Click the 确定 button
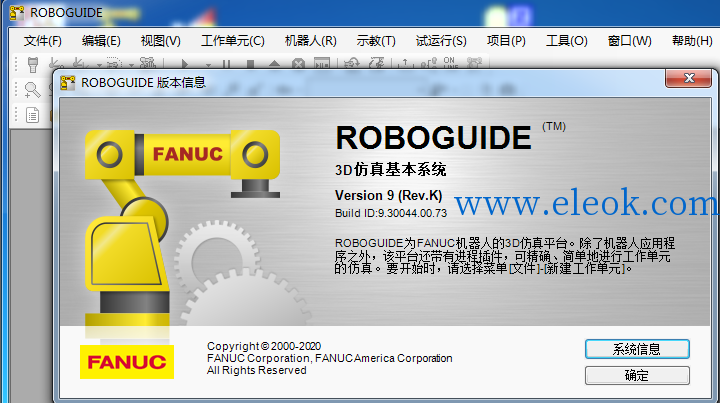Viewport: 720px width, 403px height. coord(637,375)
